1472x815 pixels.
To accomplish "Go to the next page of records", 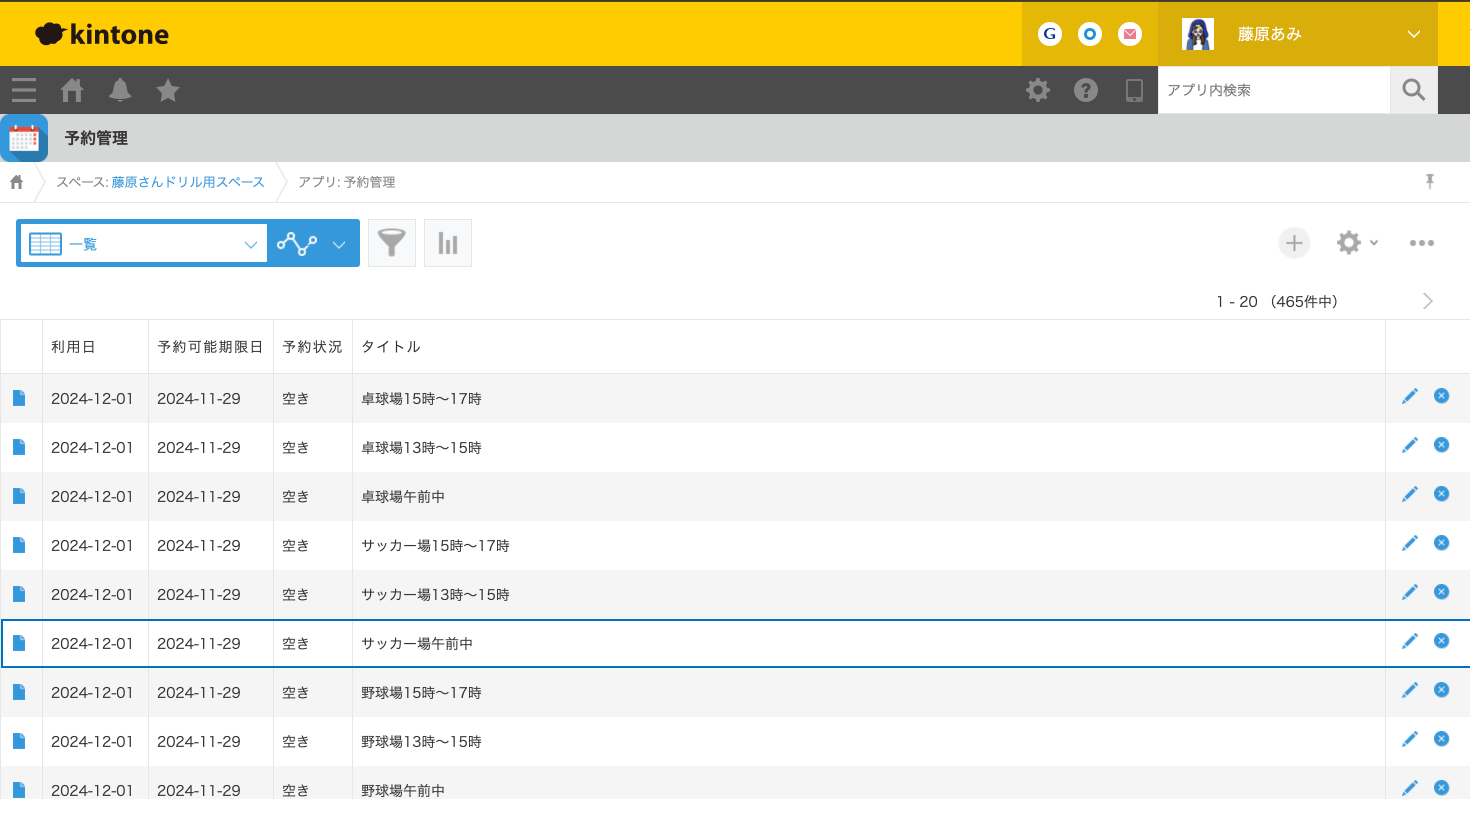I will tap(1428, 300).
